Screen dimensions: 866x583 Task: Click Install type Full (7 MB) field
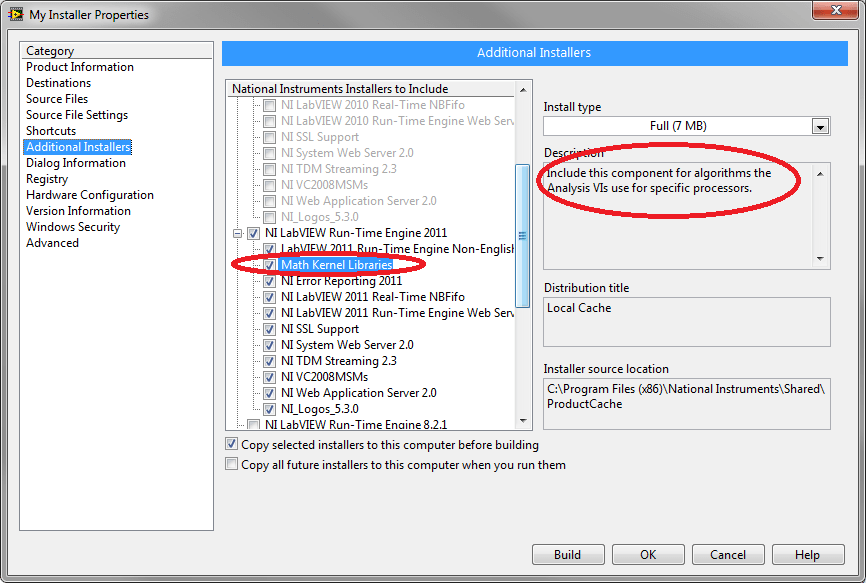click(678, 126)
